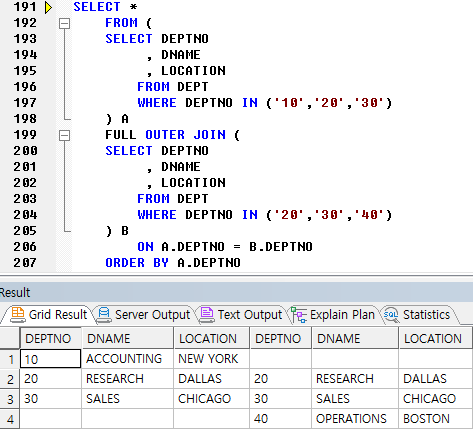Select the cell containing 40
Viewport: 473px width, 430px height.
tap(281, 419)
